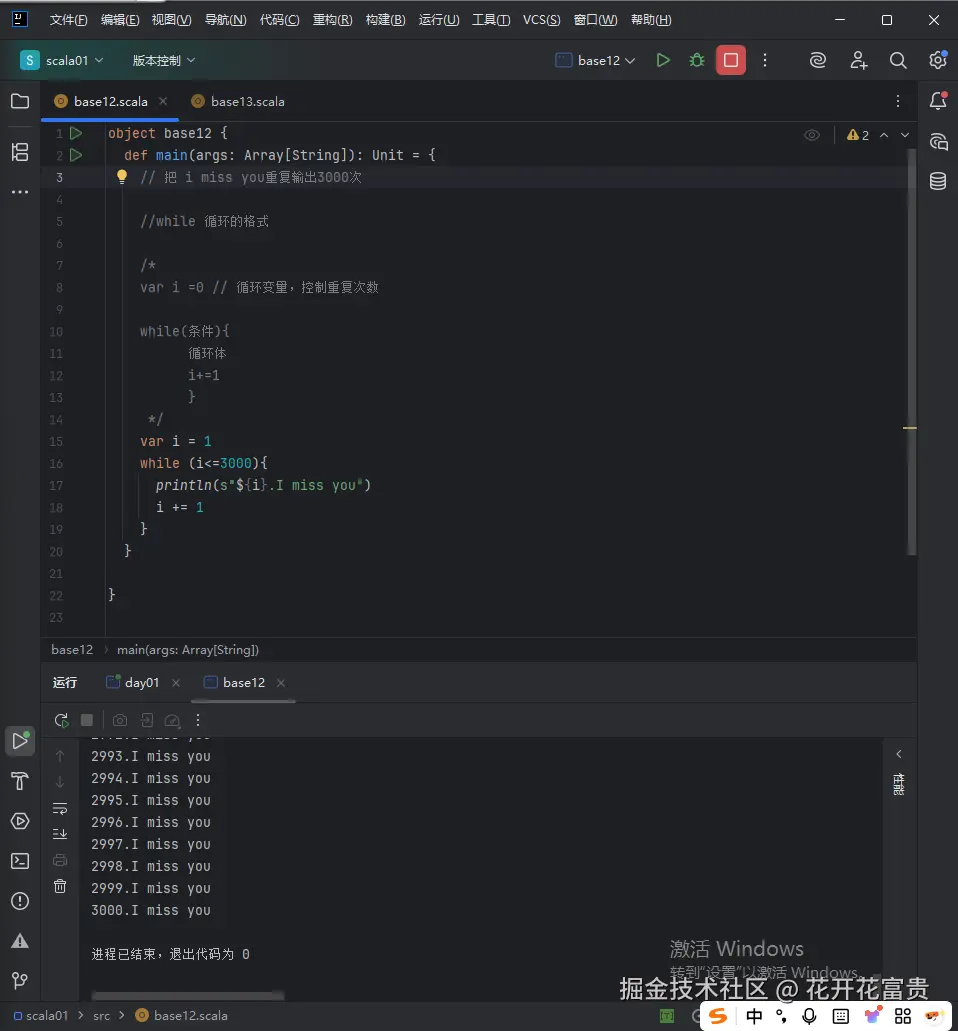Open the base12 run configuration dropdown
Image resolution: width=958 pixels, height=1031 pixels.
coord(595,60)
